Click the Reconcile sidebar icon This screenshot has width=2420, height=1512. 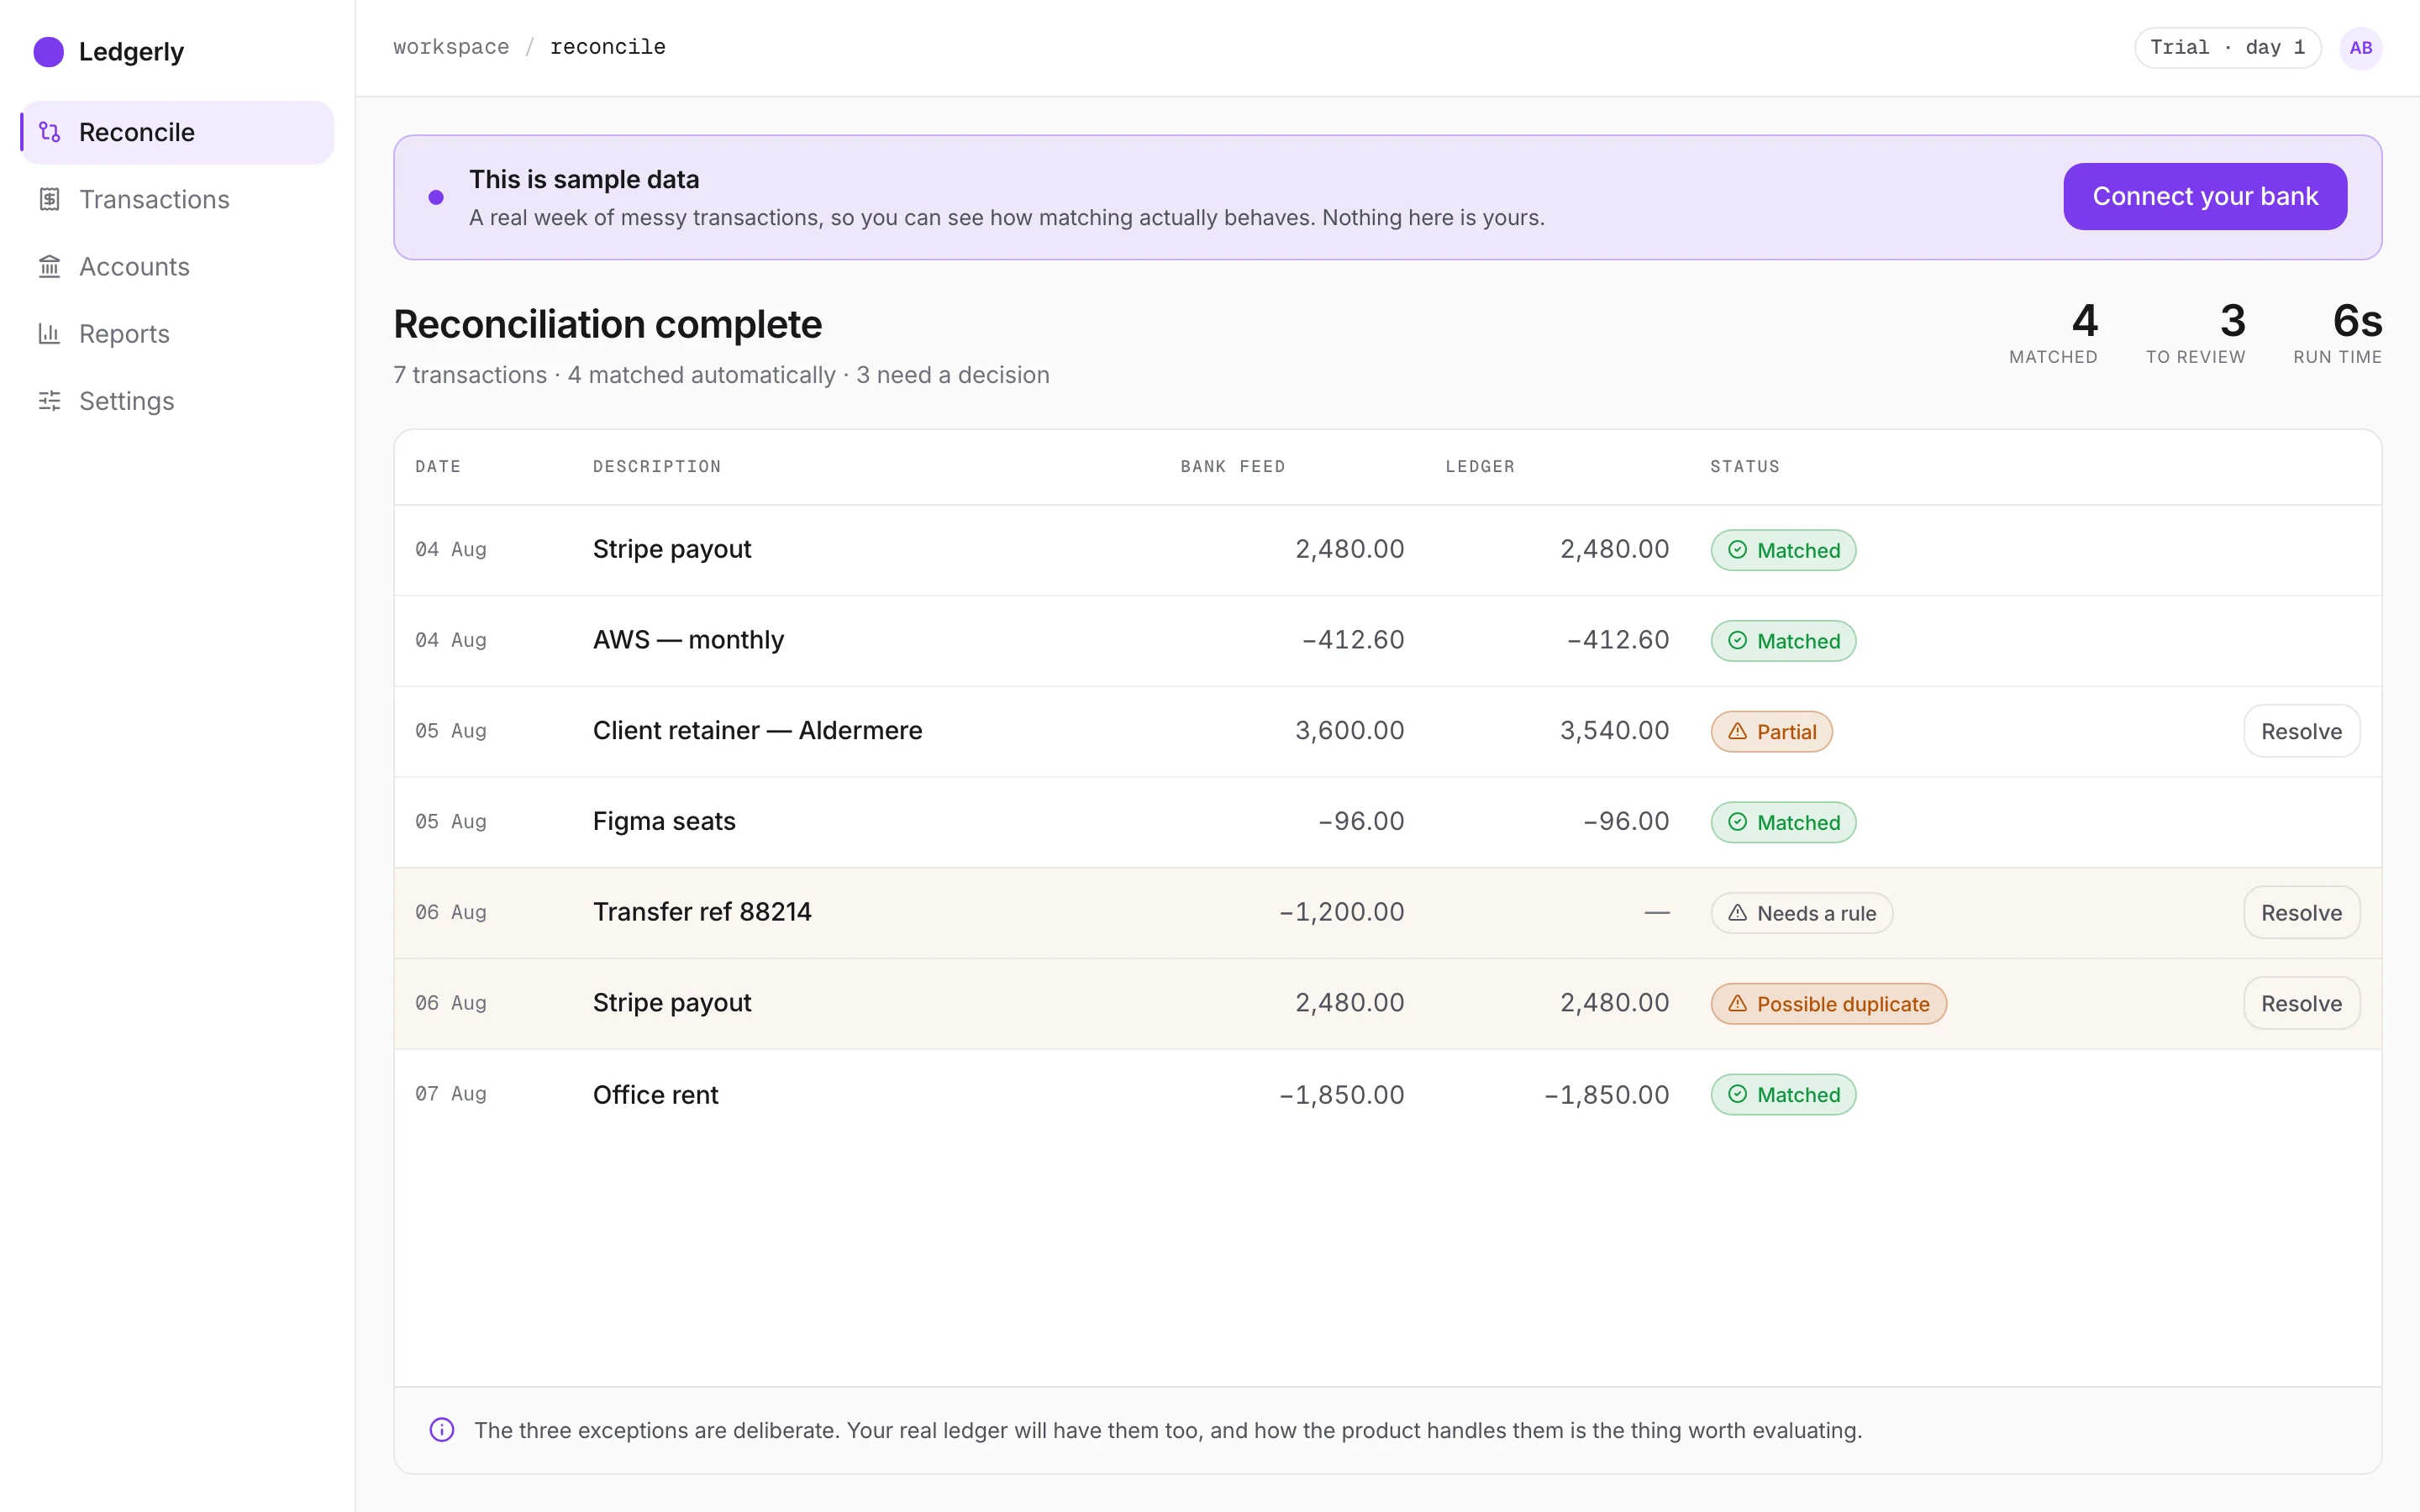click(x=49, y=132)
